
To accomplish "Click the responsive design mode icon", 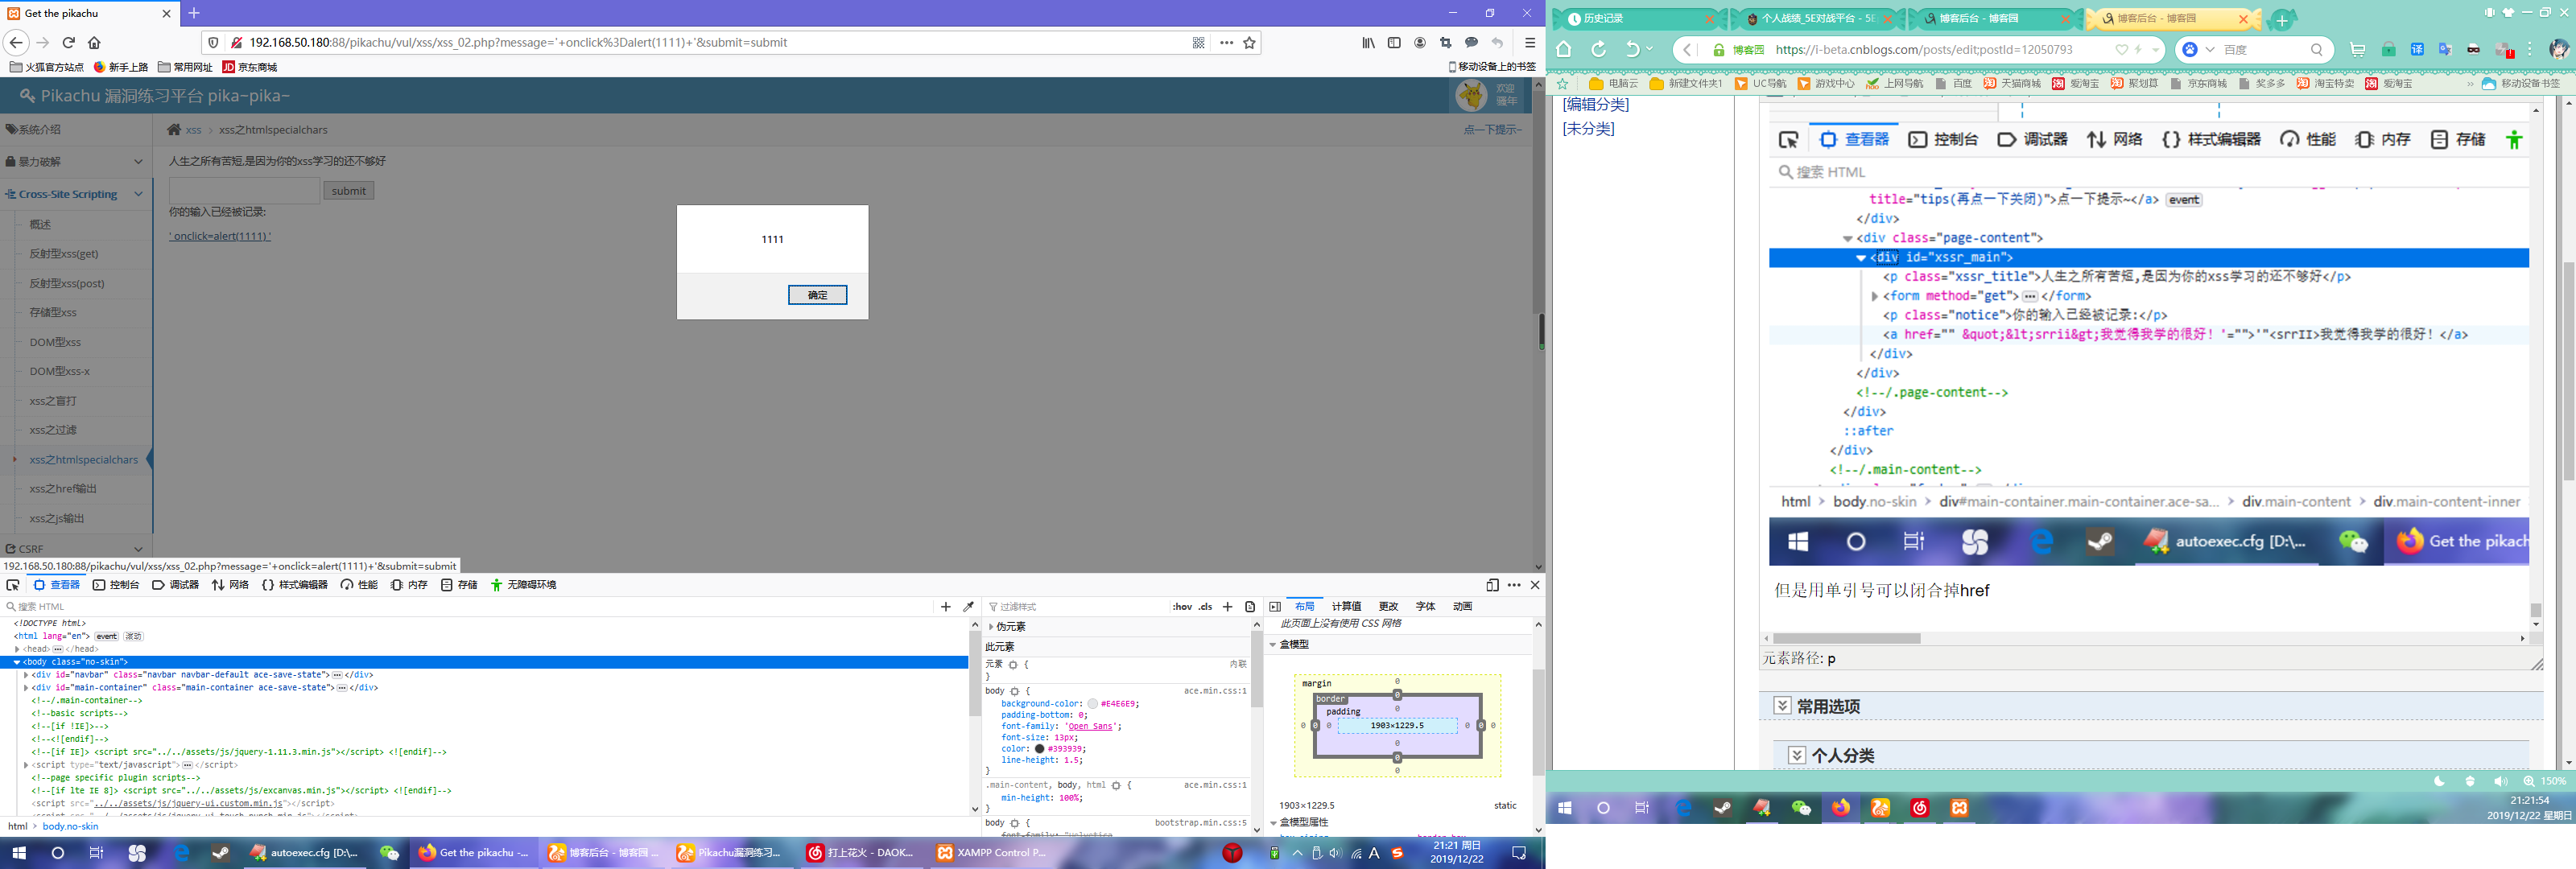I will coord(1492,585).
